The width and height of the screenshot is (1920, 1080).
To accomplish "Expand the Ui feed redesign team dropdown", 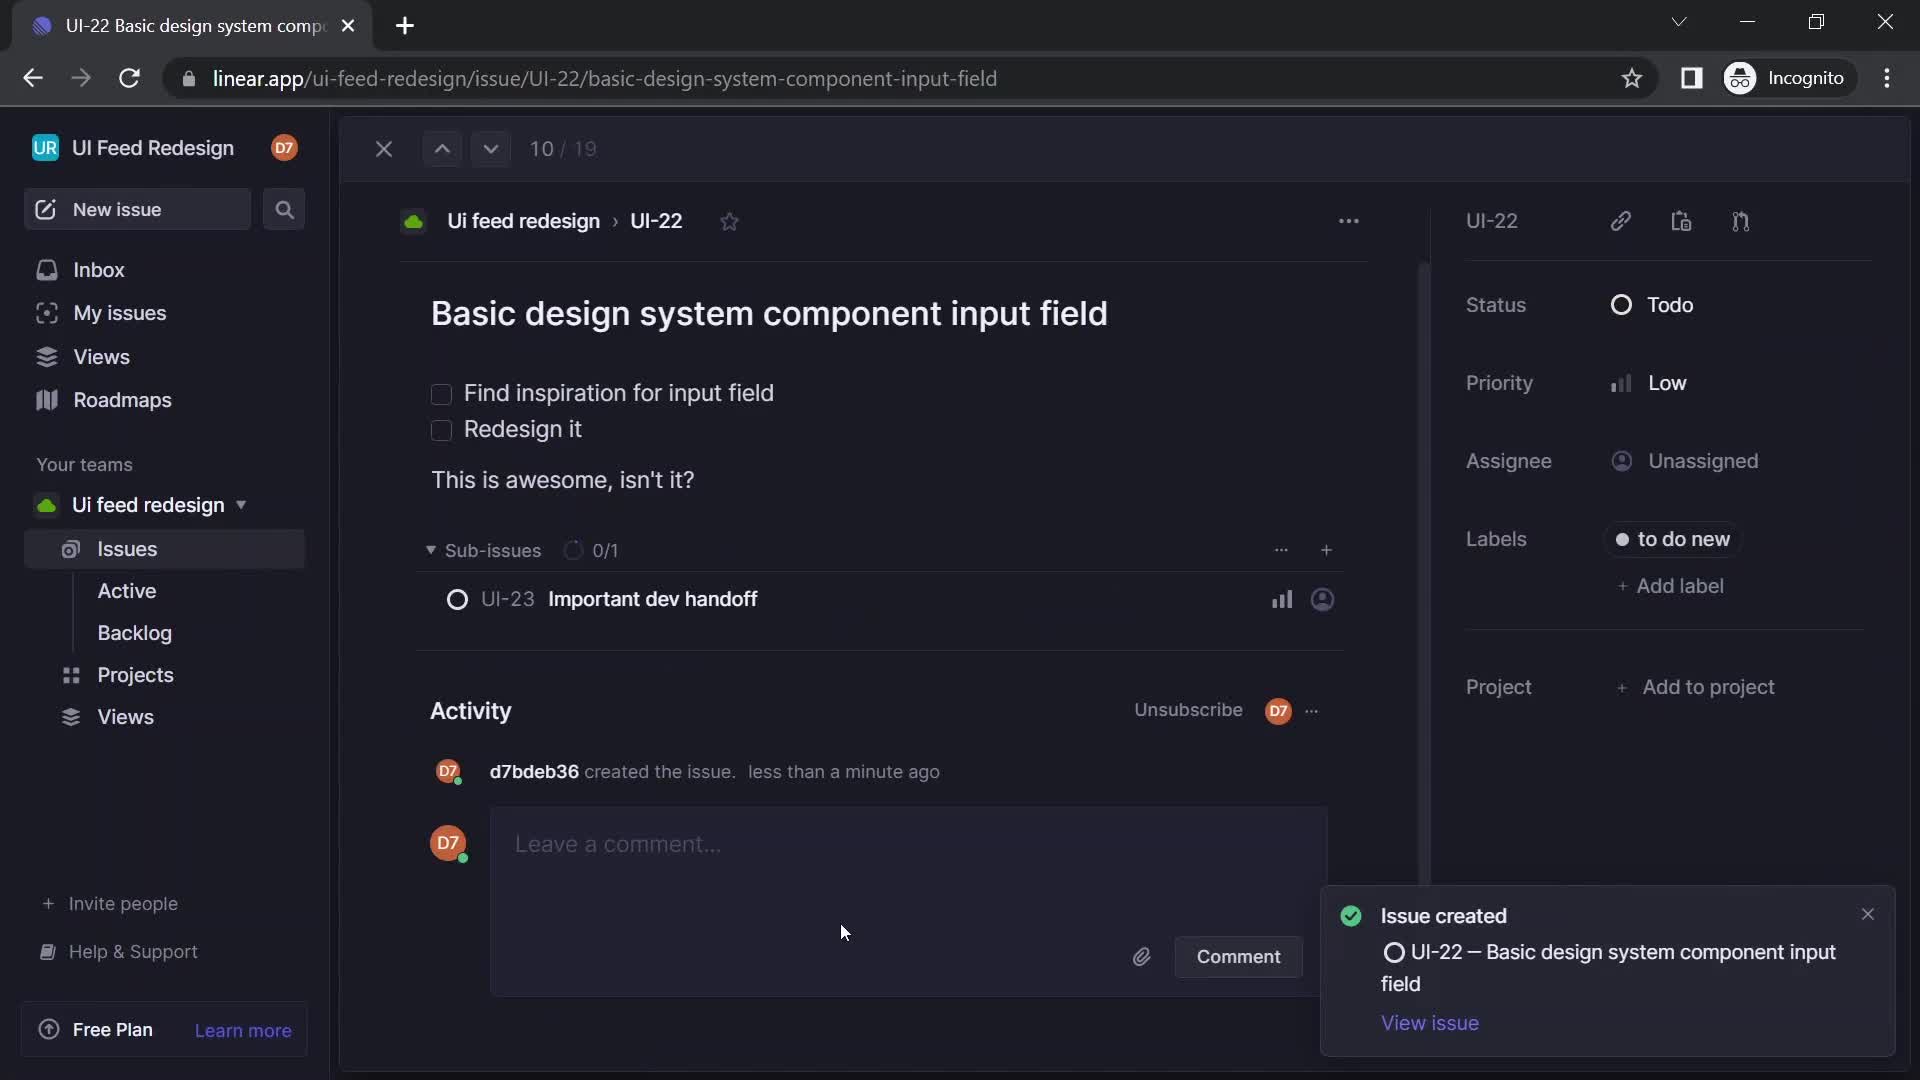I will point(241,505).
